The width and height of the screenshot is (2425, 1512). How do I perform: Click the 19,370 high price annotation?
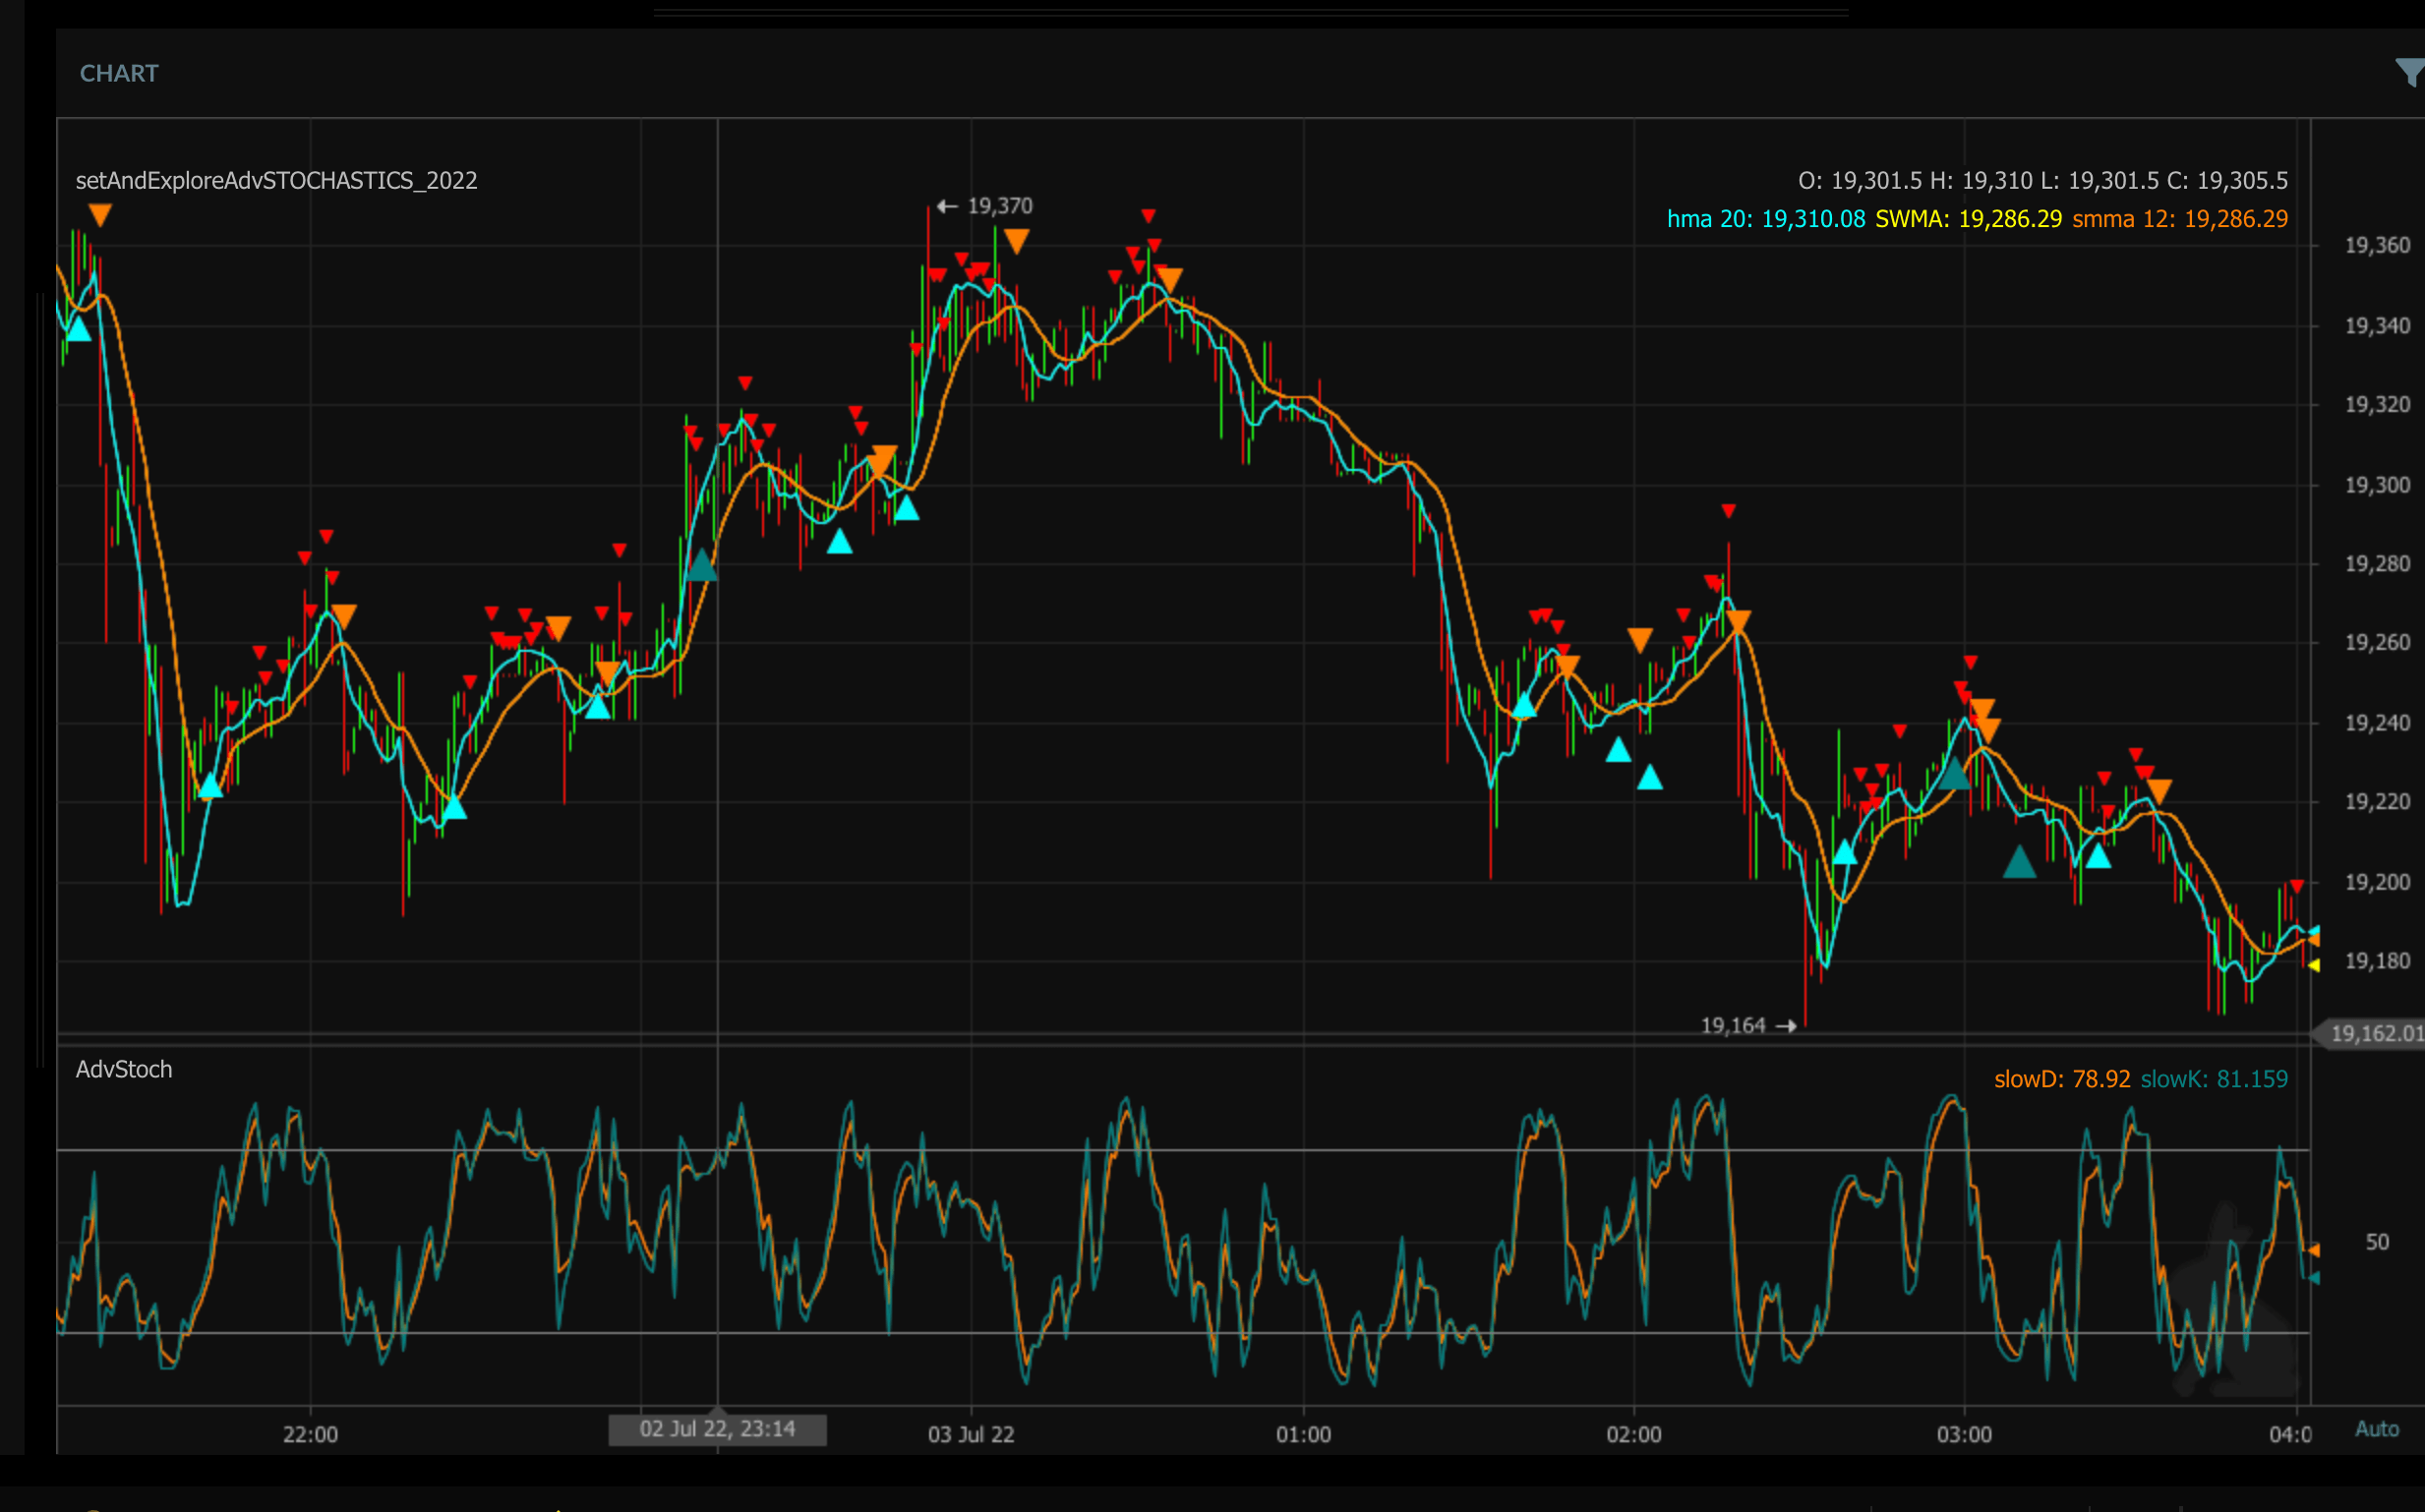(x=985, y=206)
